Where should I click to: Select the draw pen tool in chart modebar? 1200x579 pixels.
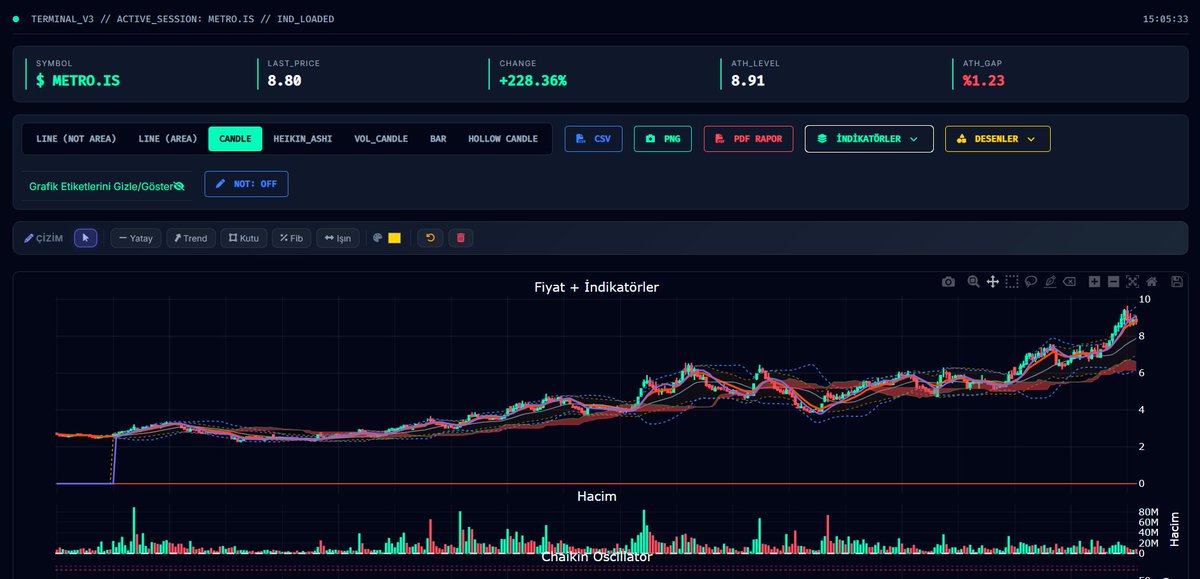coord(1050,282)
